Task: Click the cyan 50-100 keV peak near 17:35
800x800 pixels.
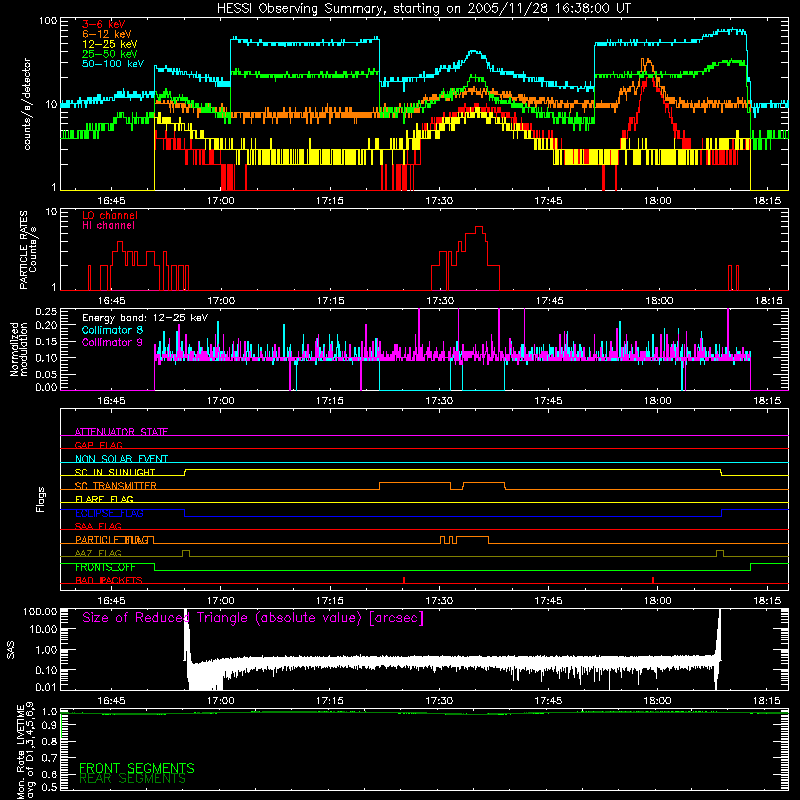Action: 474,52
